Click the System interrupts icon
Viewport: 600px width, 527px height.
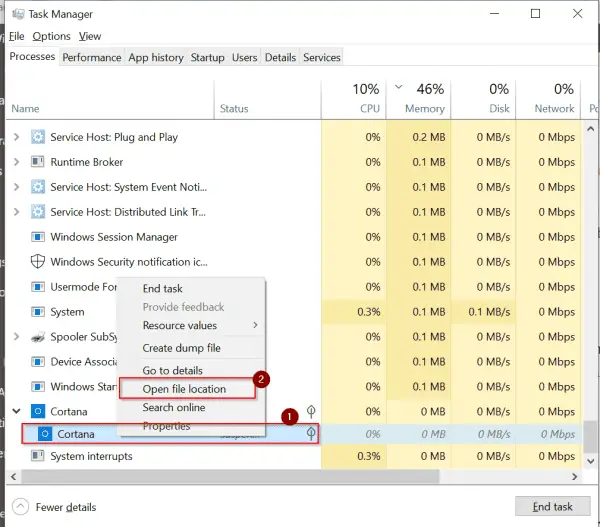38,456
